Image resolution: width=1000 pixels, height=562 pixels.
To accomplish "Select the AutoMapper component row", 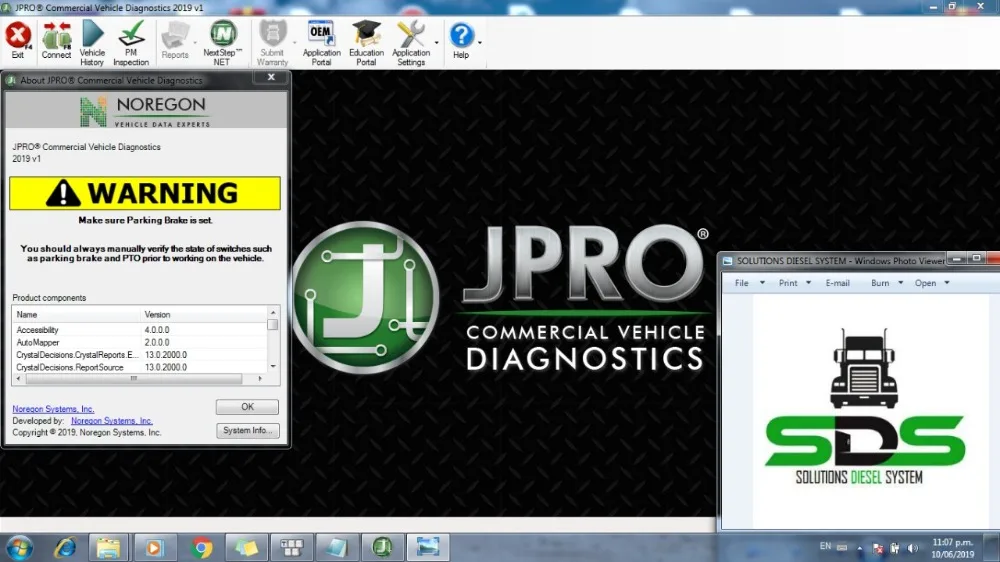I will [x=140, y=343].
